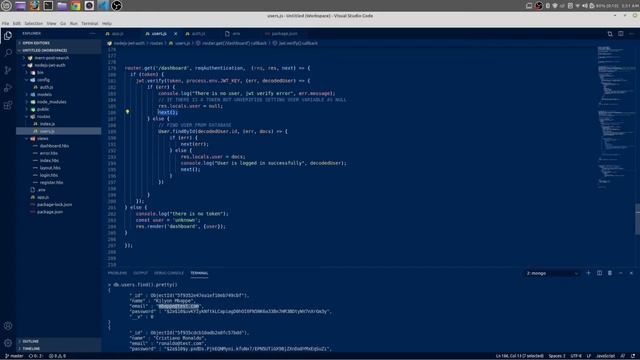Switch to the .env editor tab
Screen dimensions: 640x360
point(236,34)
